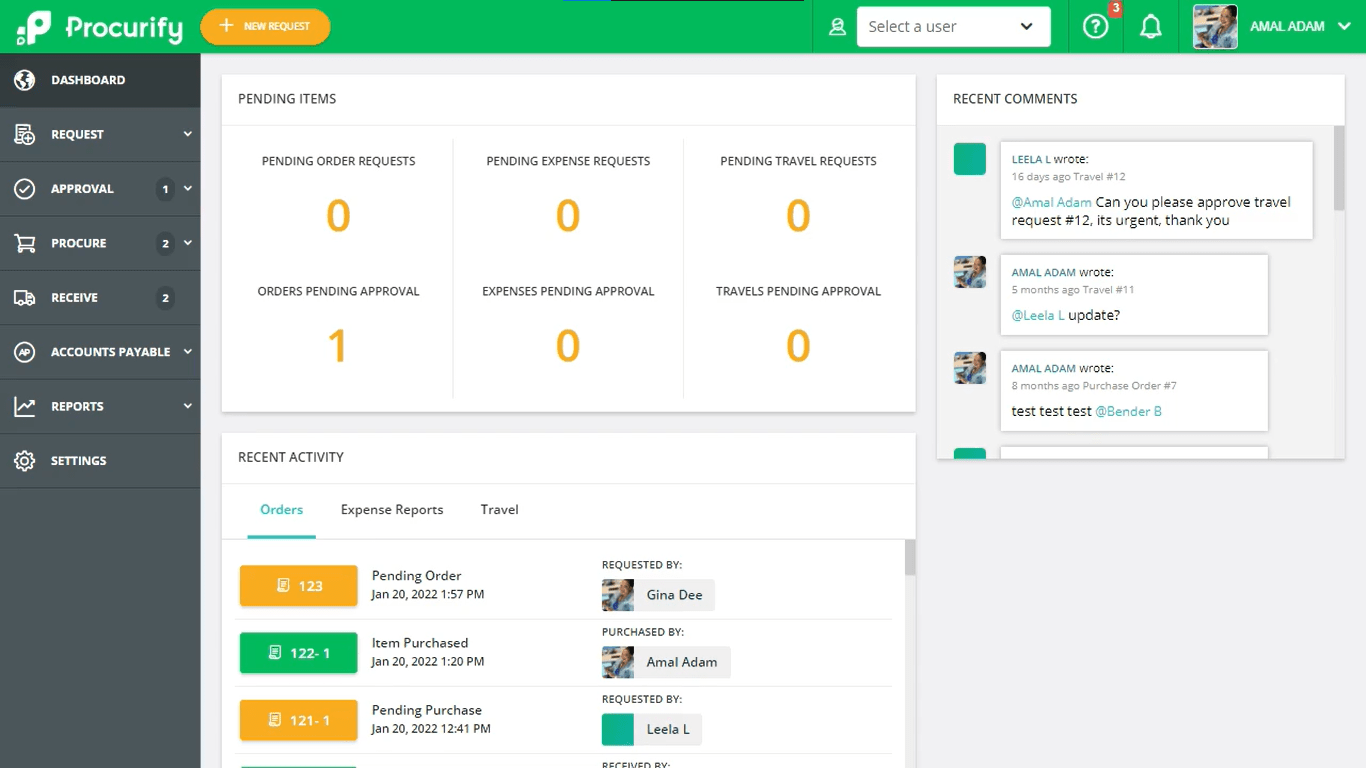Viewport: 1366px width, 768px height.
Task: Click the Recent Activity scrollbar
Action: tap(910, 558)
